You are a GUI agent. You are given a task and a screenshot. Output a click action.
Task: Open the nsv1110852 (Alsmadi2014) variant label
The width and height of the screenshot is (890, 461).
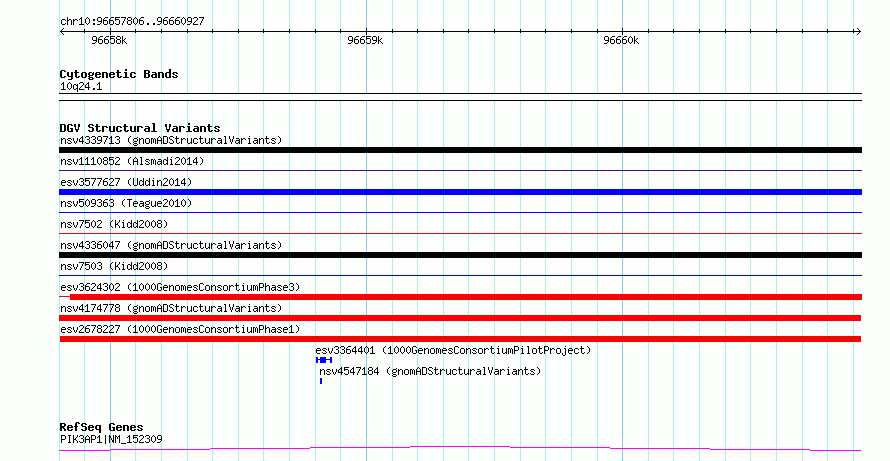132,161
